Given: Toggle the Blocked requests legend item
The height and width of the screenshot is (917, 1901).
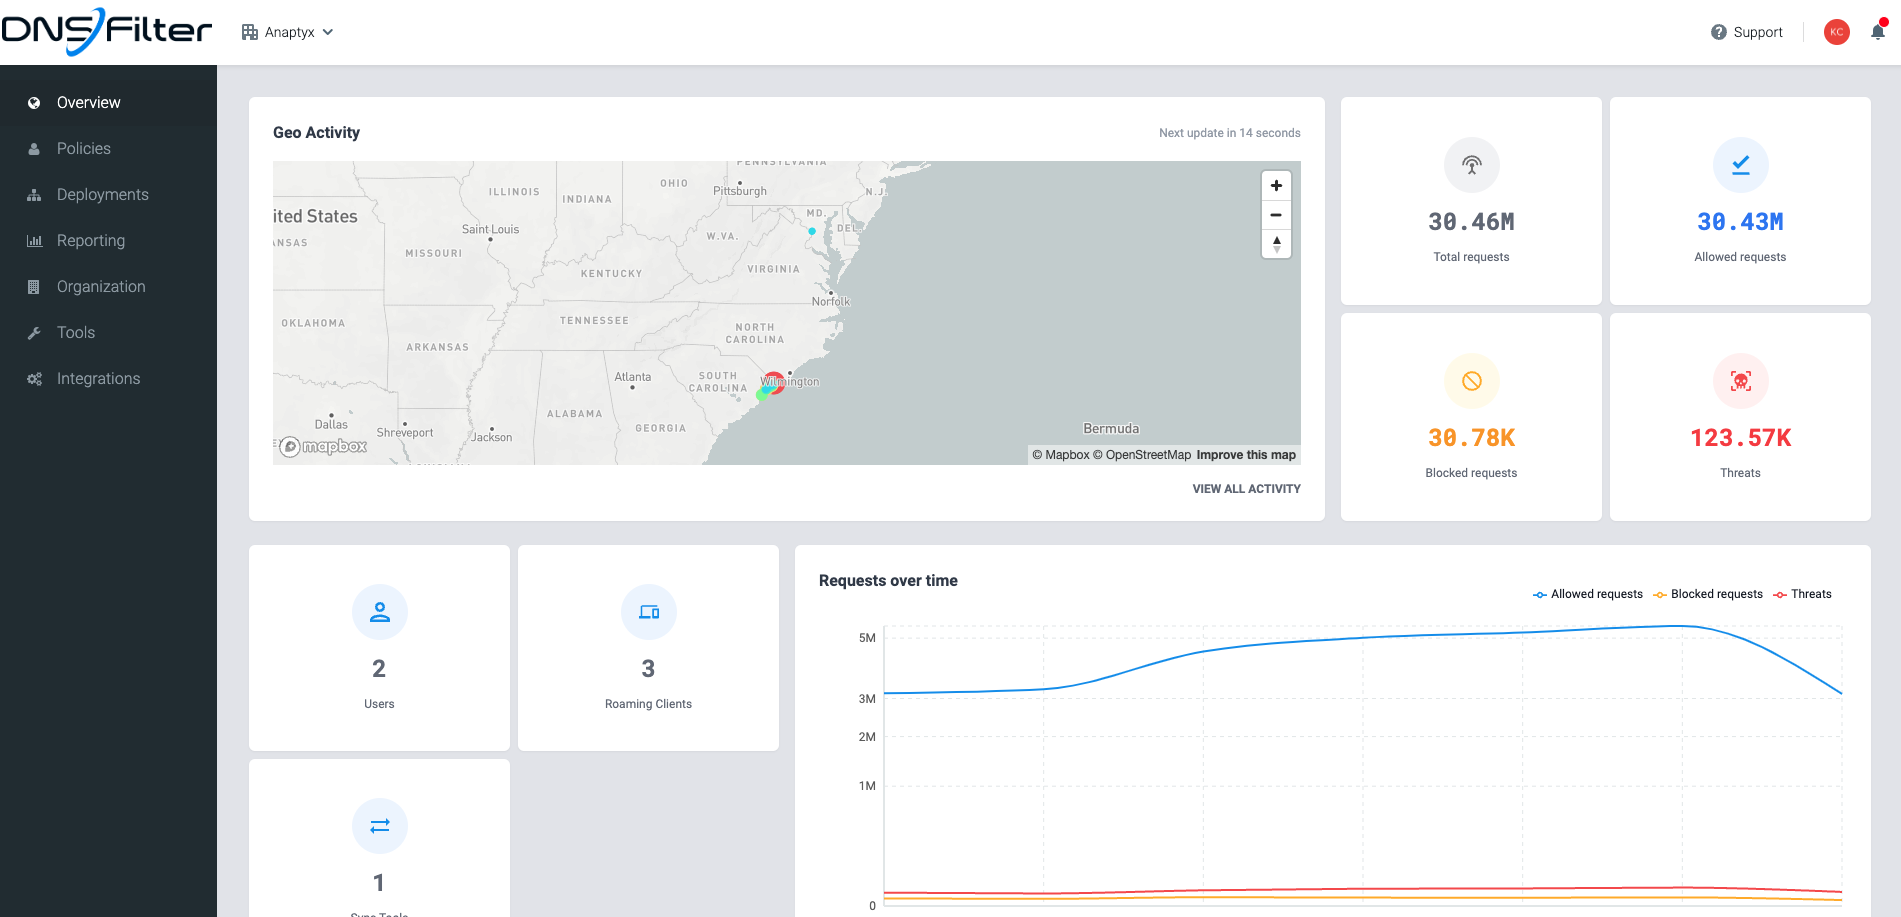Looking at the screenshot, I should (x=1708, y=593).
